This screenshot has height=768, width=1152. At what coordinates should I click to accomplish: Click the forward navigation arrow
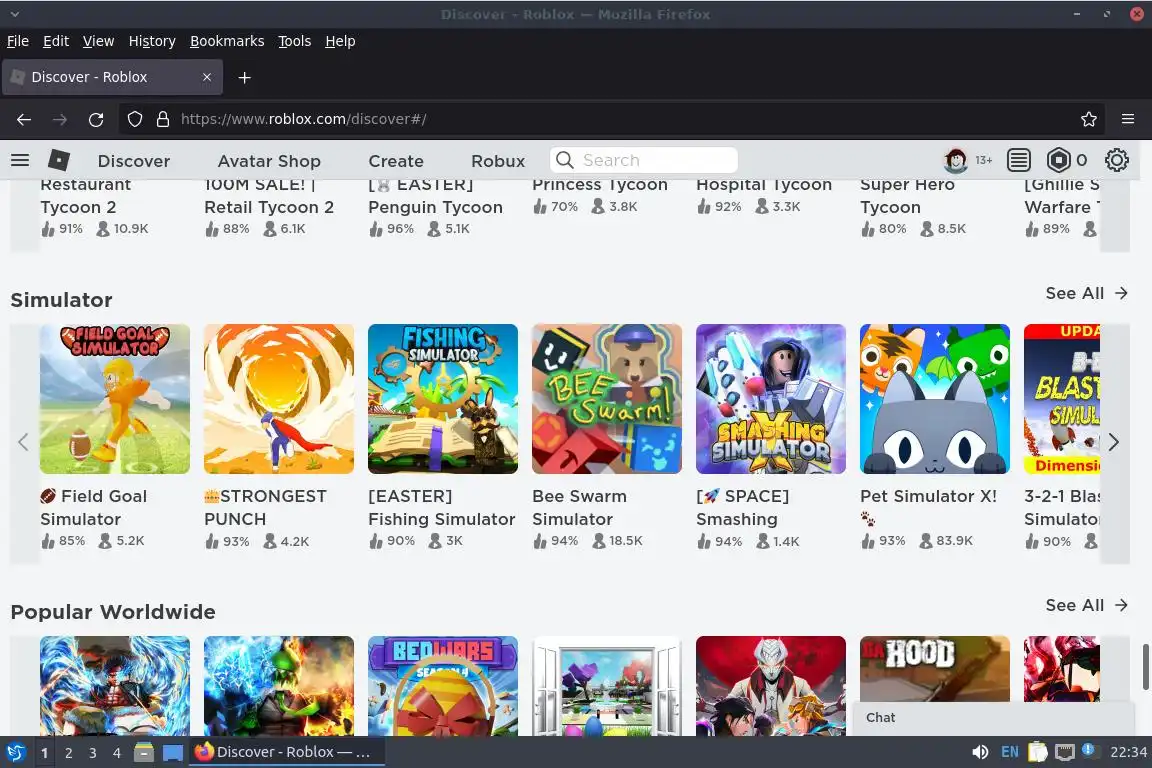[60, 119]
